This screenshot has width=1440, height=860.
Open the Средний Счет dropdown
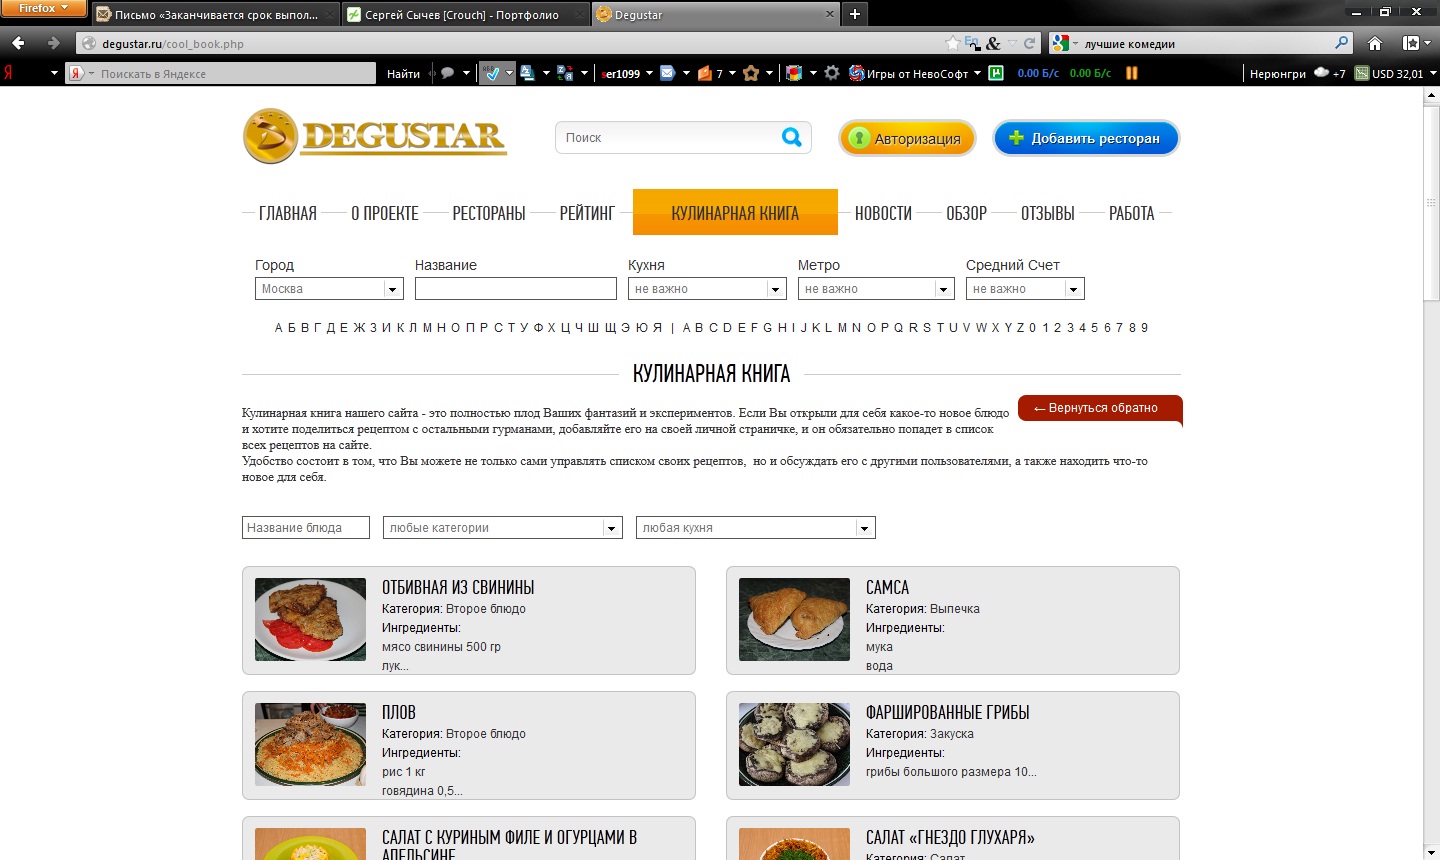pos(1025,289)
